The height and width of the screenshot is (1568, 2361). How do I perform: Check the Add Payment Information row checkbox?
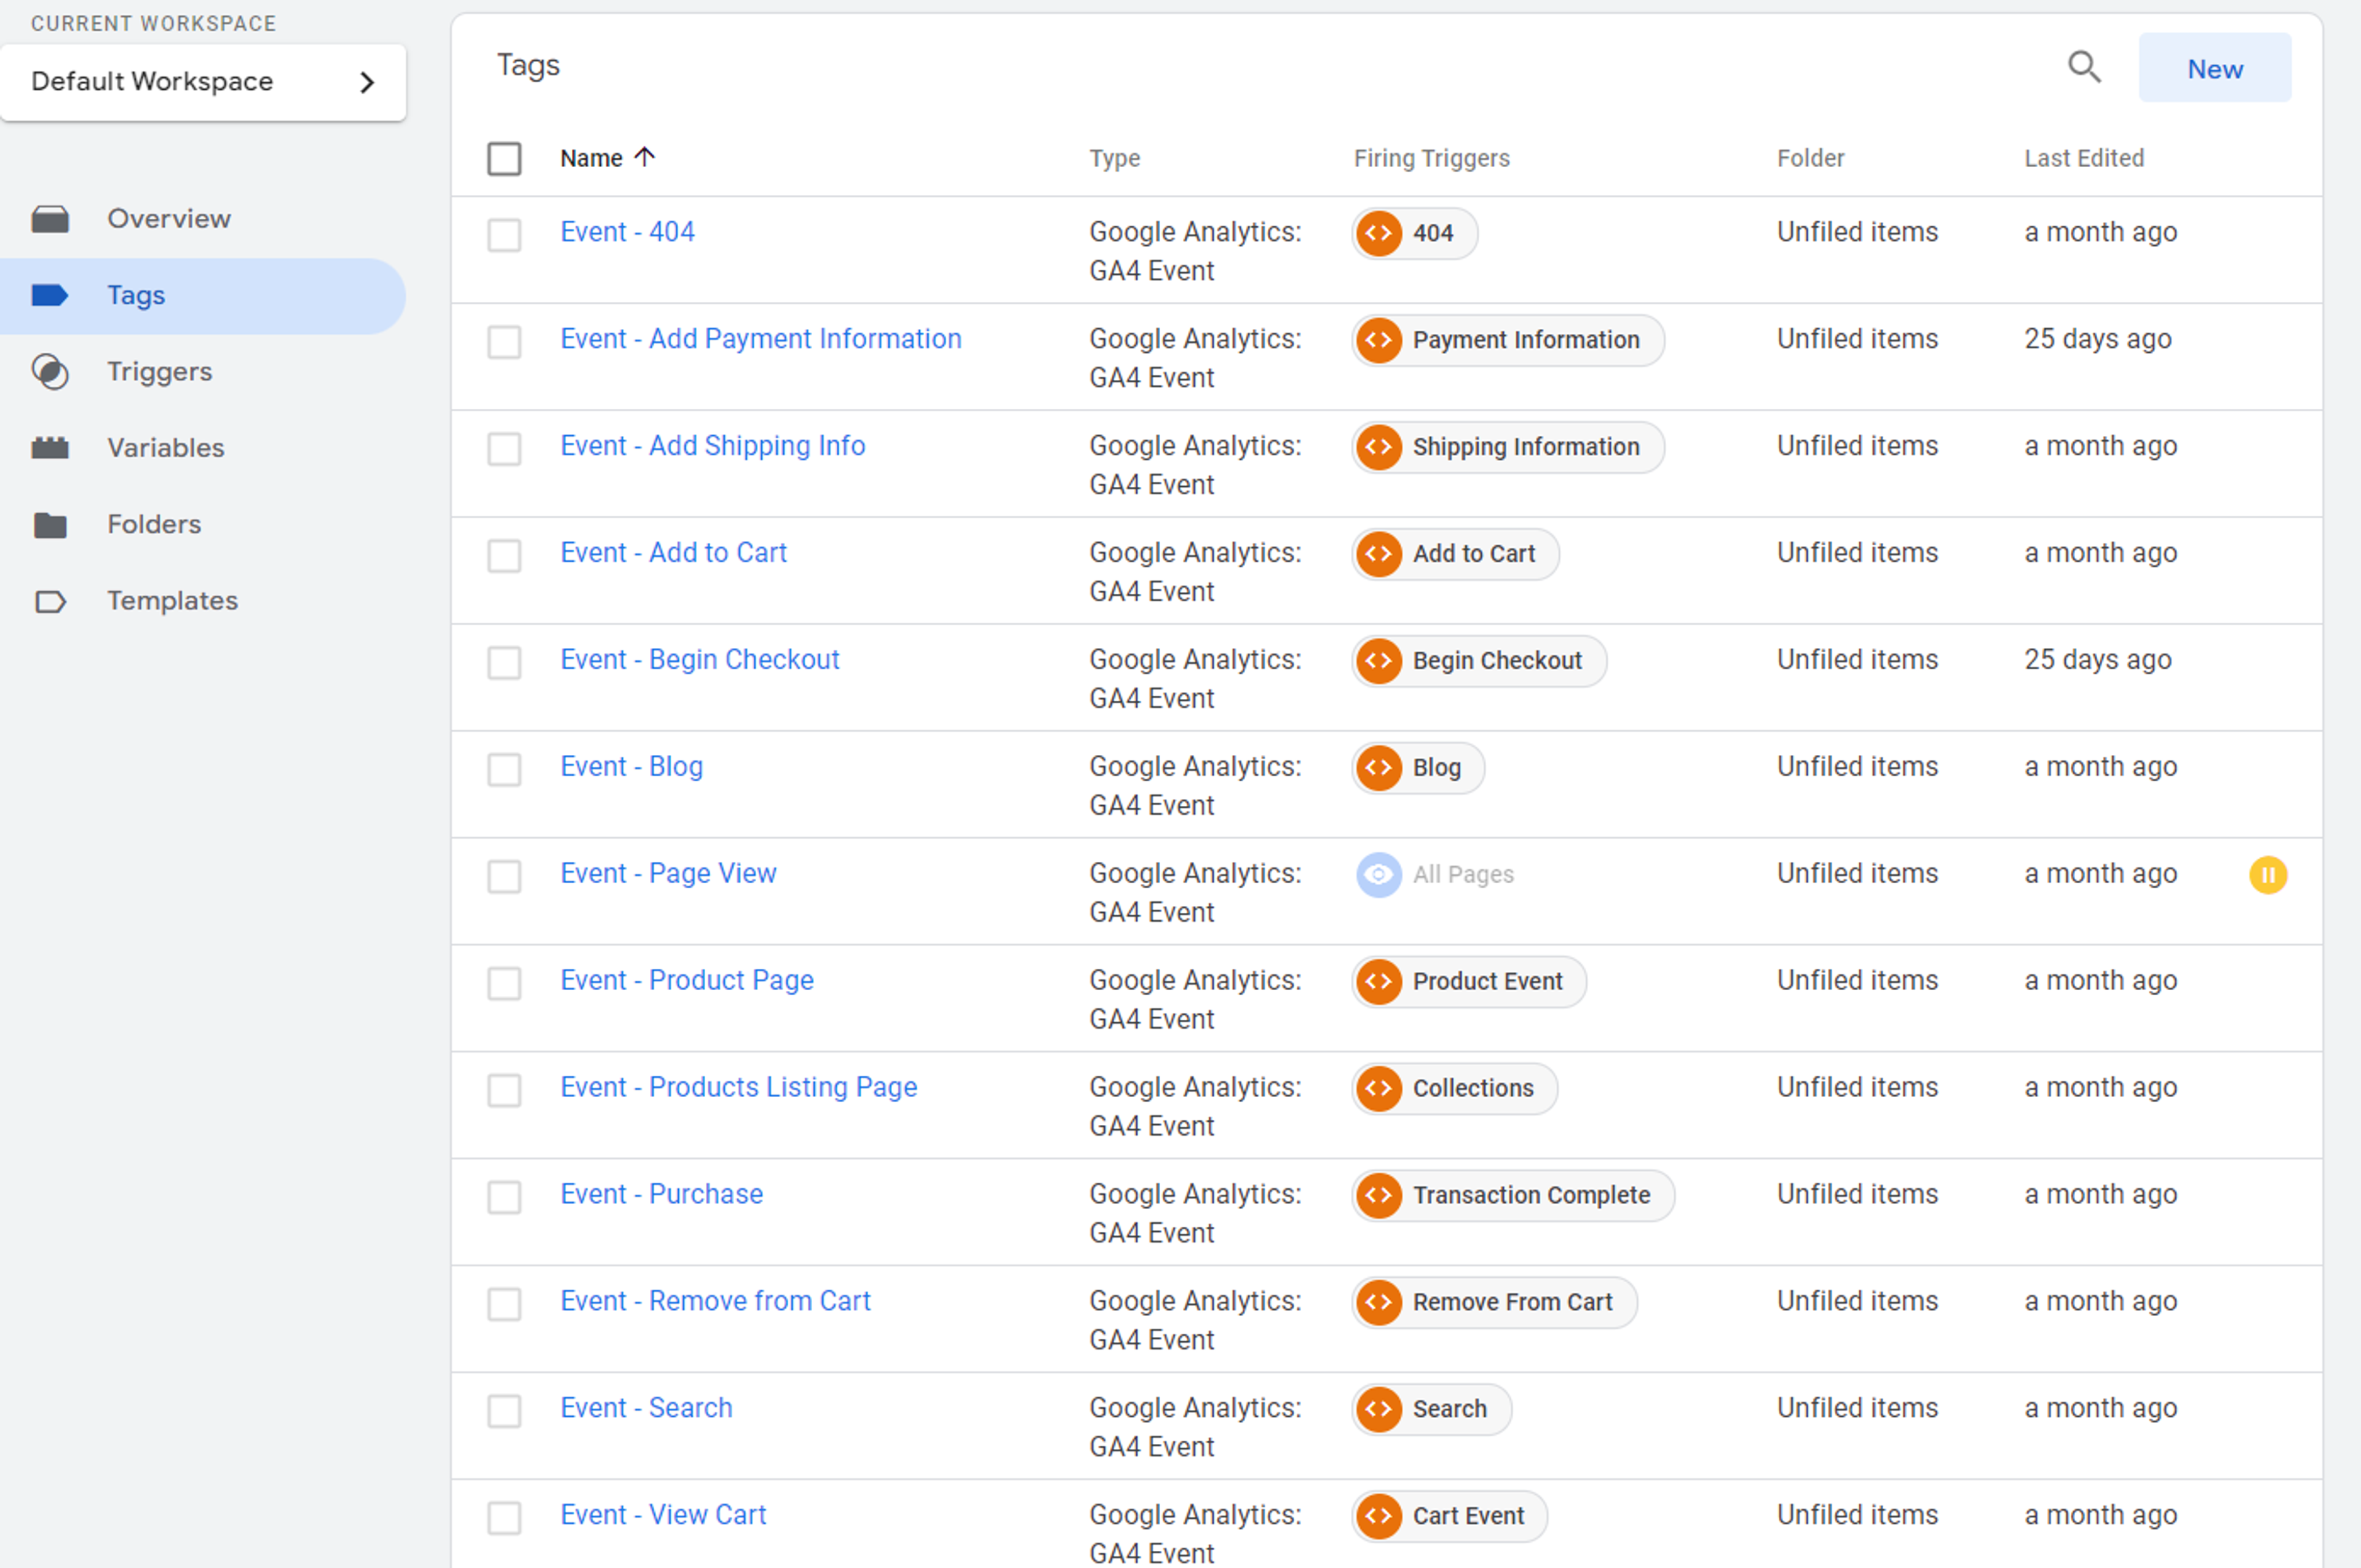pyautogui.click(x=504, y=342)
